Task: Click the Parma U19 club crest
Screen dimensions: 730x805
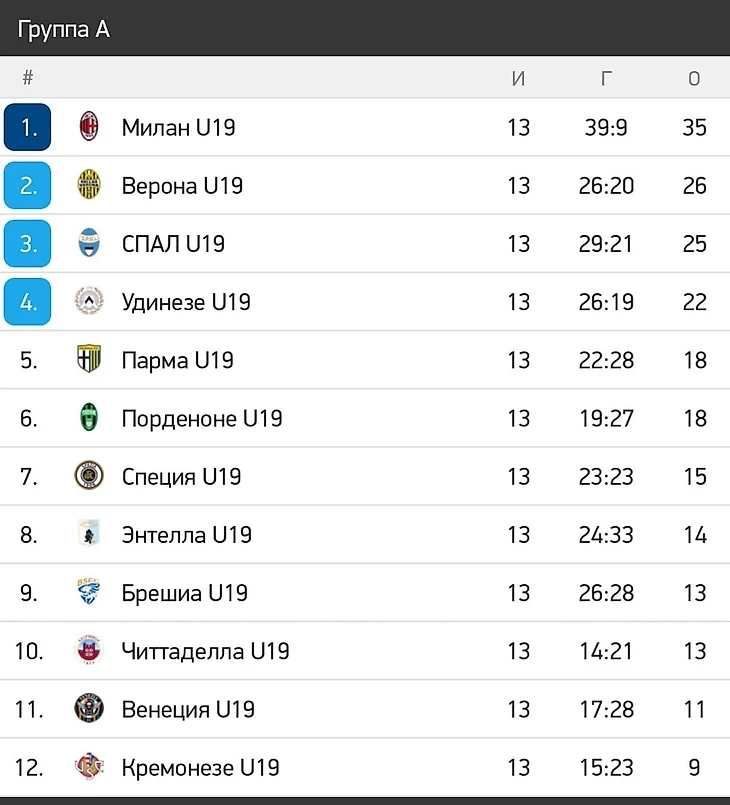Action: pos(89,359)
